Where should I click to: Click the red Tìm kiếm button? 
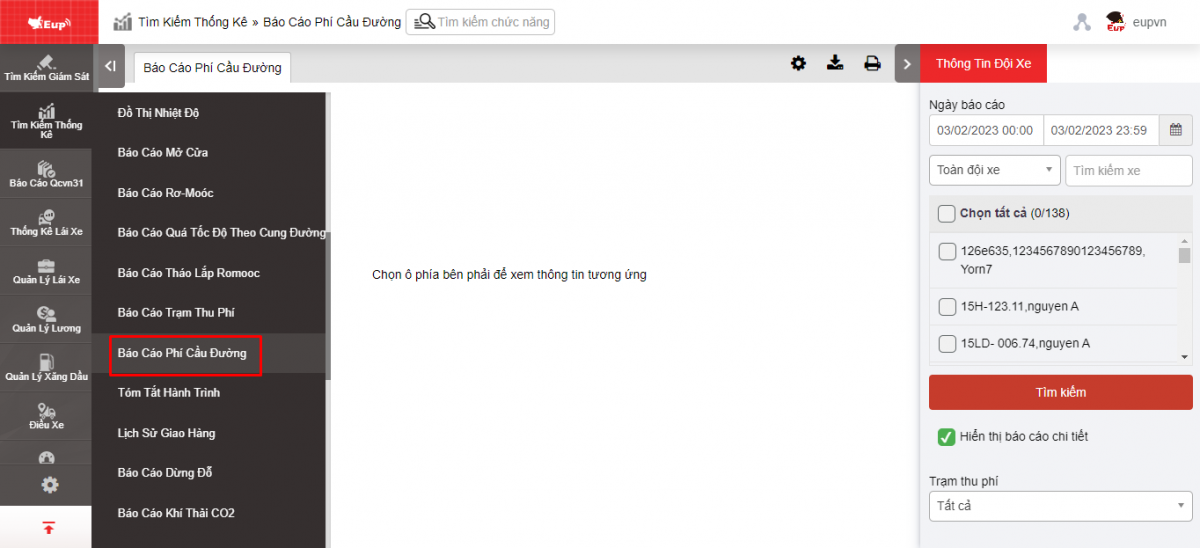1061,392
